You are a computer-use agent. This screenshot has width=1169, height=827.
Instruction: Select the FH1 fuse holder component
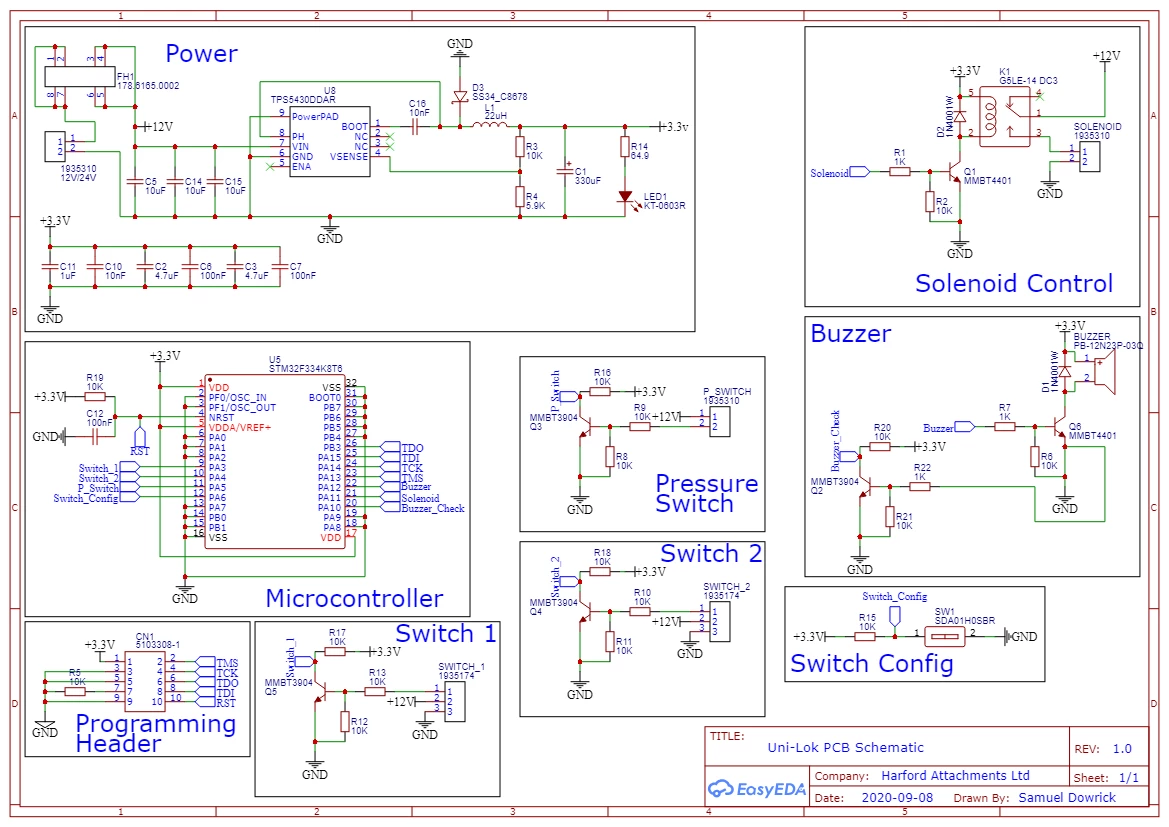80,77
